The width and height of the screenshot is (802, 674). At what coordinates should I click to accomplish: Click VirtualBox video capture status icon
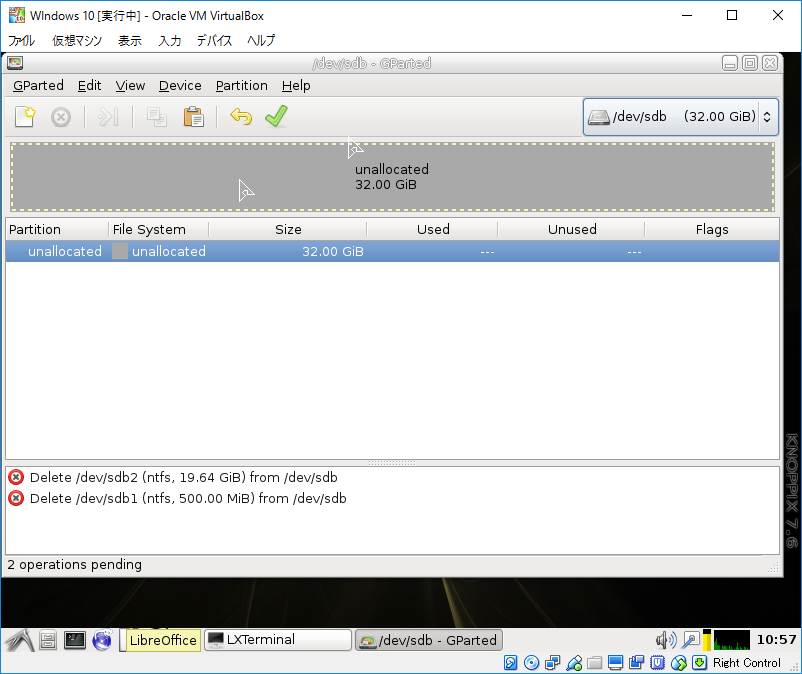[636, 663]
